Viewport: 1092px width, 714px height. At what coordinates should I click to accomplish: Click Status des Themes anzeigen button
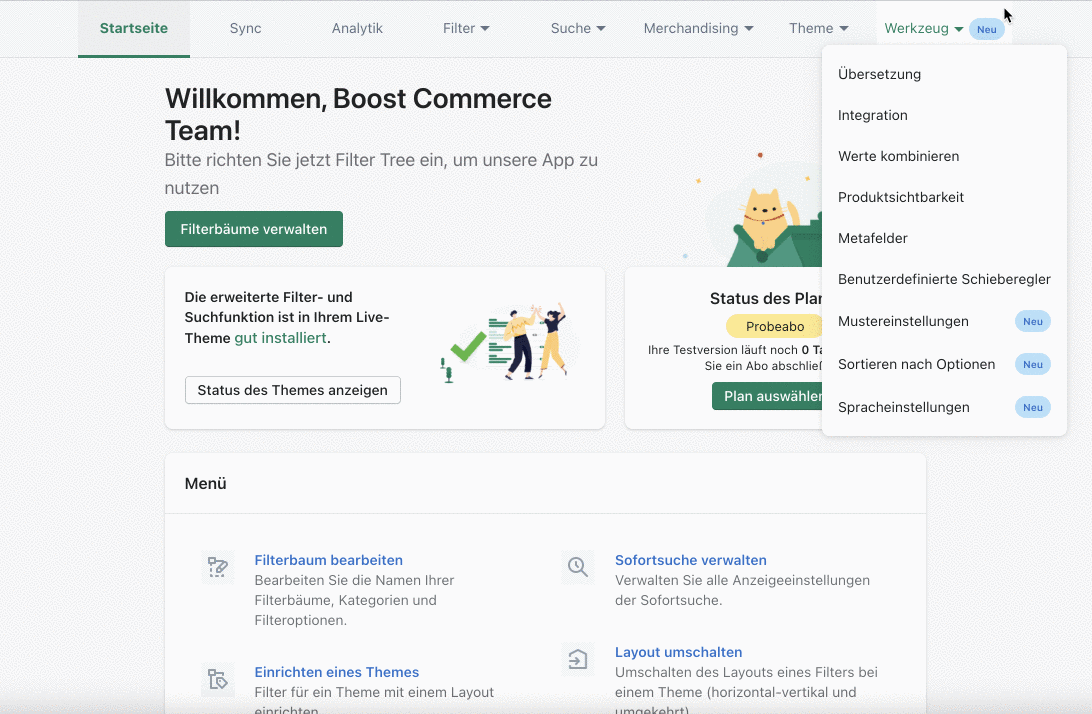point(292,390)
